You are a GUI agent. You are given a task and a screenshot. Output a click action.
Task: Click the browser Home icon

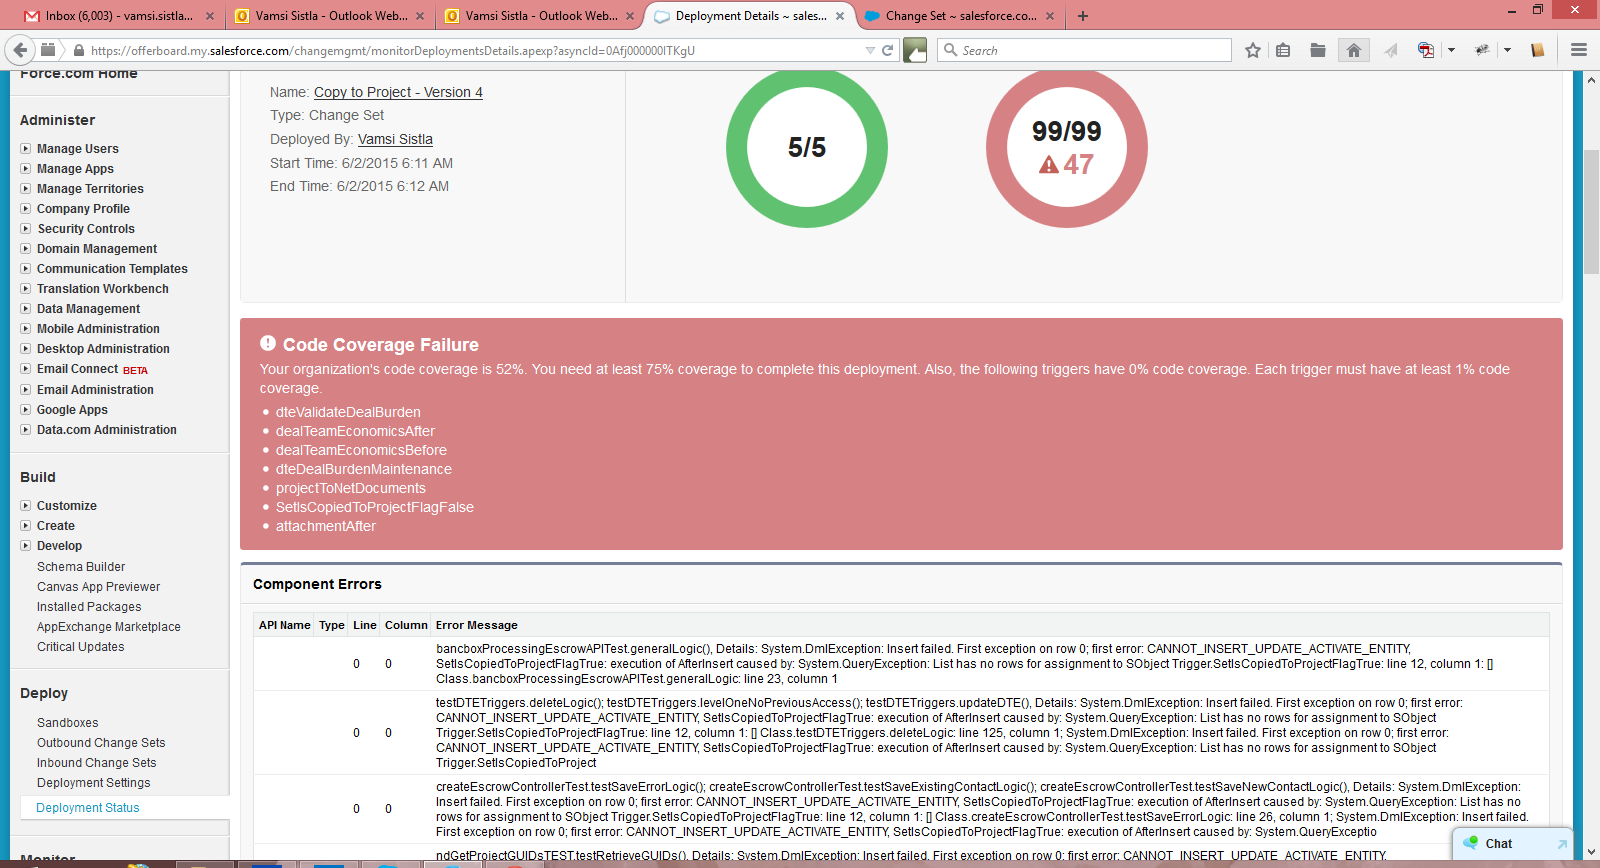click(1354, 50)
